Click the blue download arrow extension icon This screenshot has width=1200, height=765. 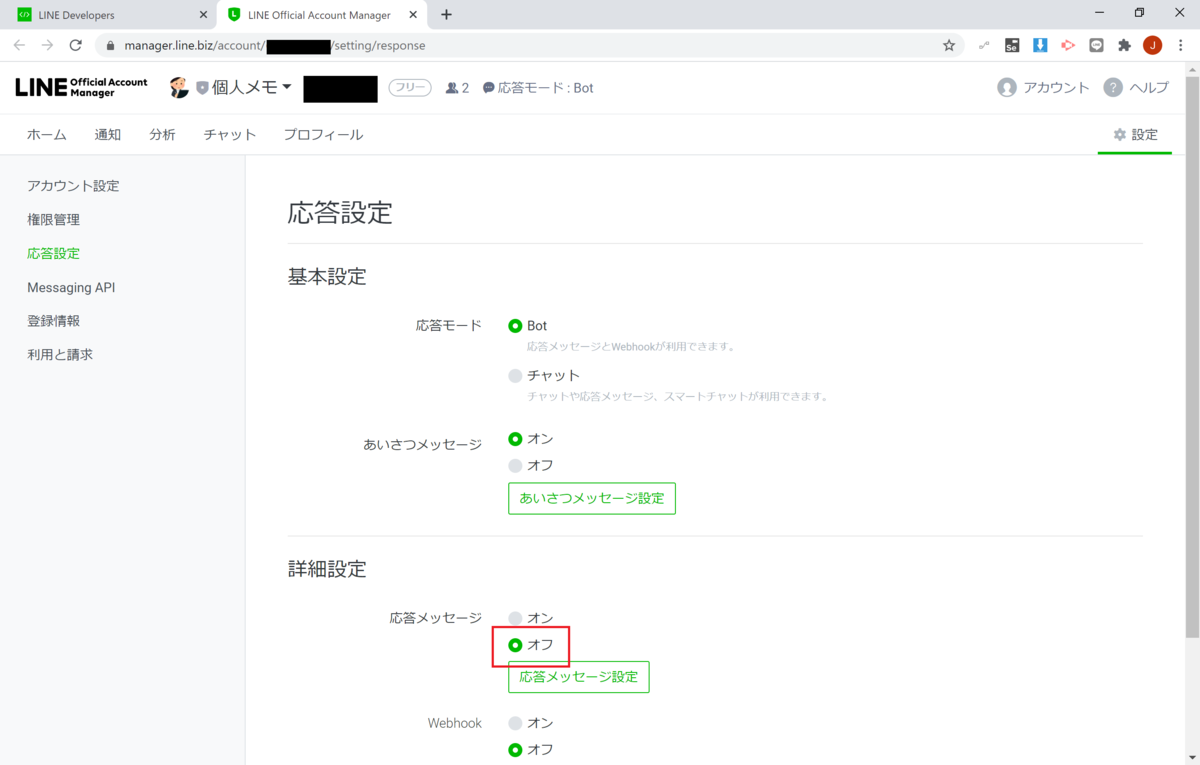(1040, 45)
